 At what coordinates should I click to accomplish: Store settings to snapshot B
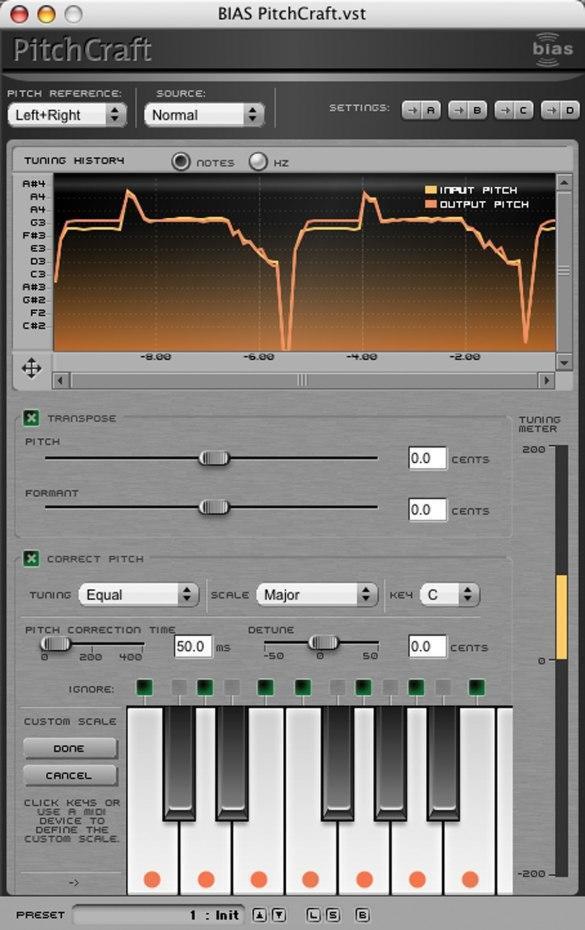coord(468,110)
